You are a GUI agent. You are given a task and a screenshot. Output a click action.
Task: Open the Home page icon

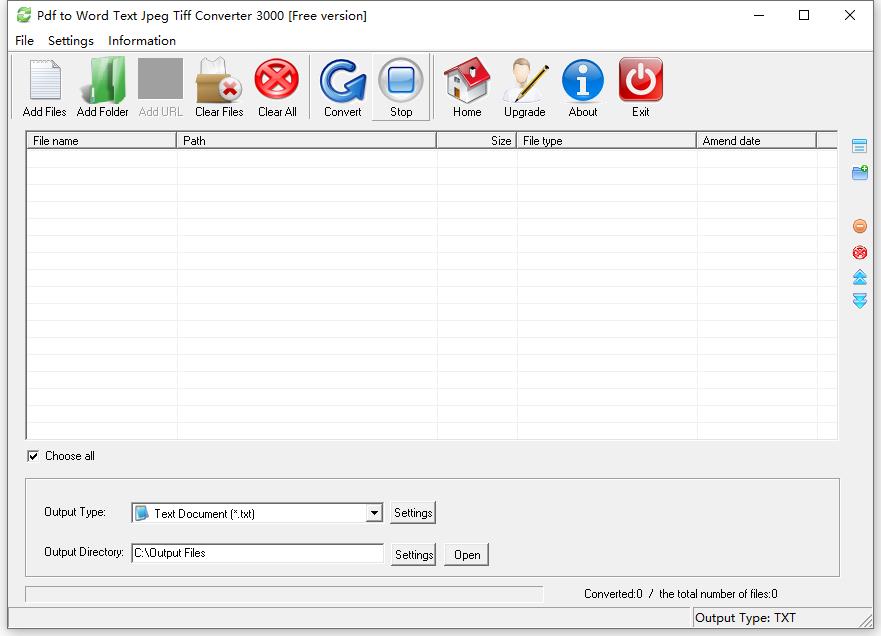[467, 81]
